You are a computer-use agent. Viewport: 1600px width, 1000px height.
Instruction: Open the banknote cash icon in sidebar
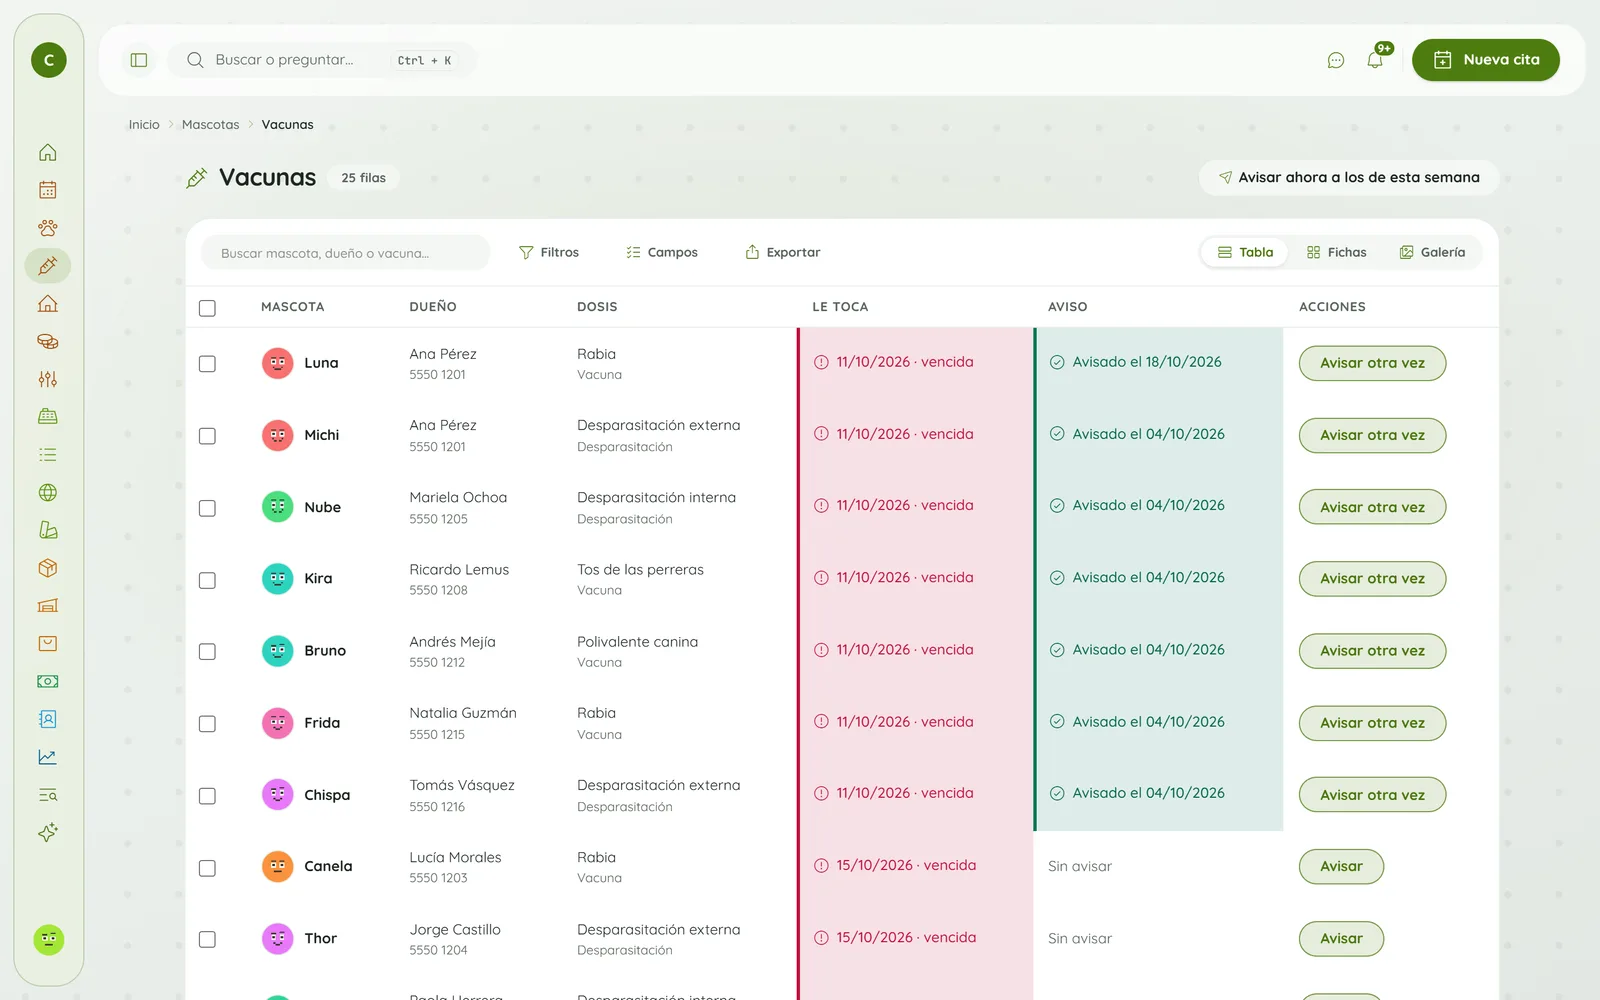click(48, 681)
